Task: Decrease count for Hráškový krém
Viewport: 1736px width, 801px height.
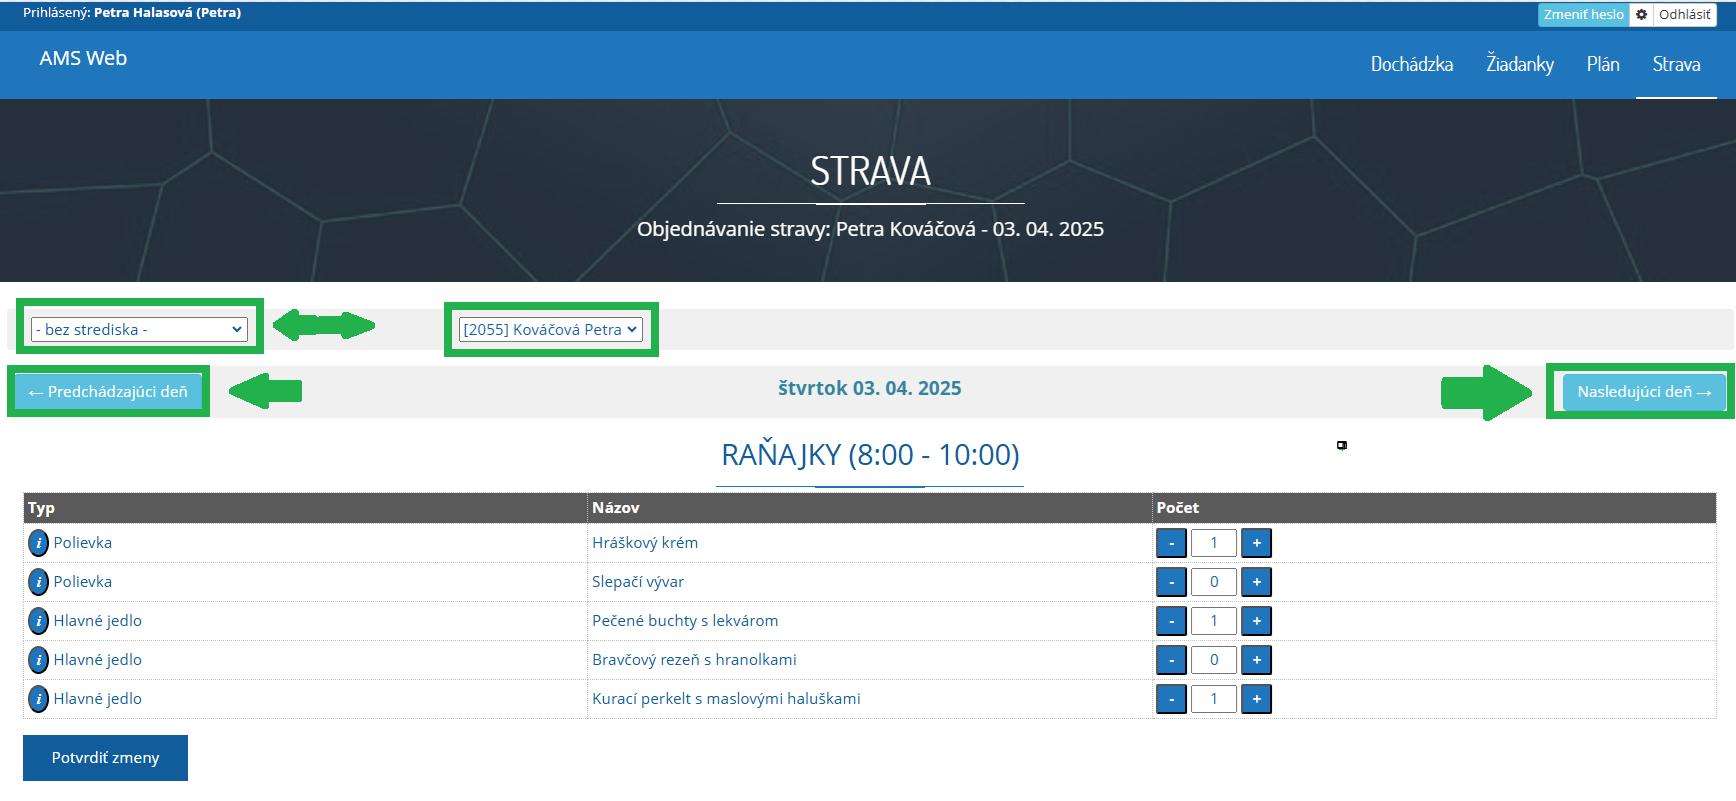Action: click(x=1171, y=543)
